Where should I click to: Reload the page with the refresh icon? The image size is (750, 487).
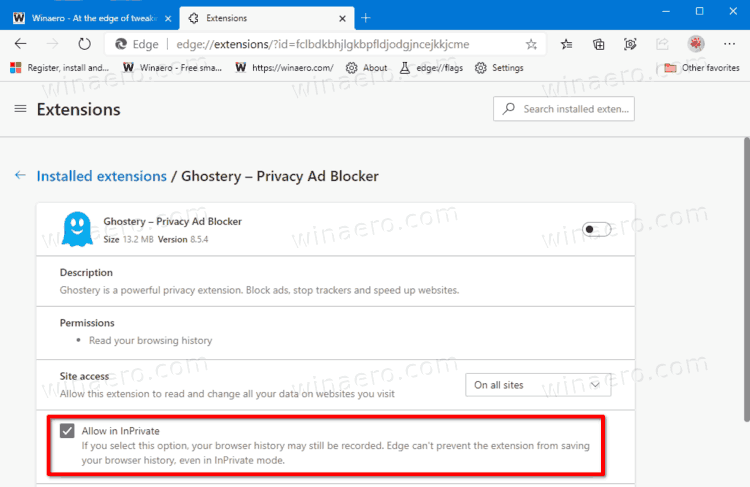coord(84,44)
